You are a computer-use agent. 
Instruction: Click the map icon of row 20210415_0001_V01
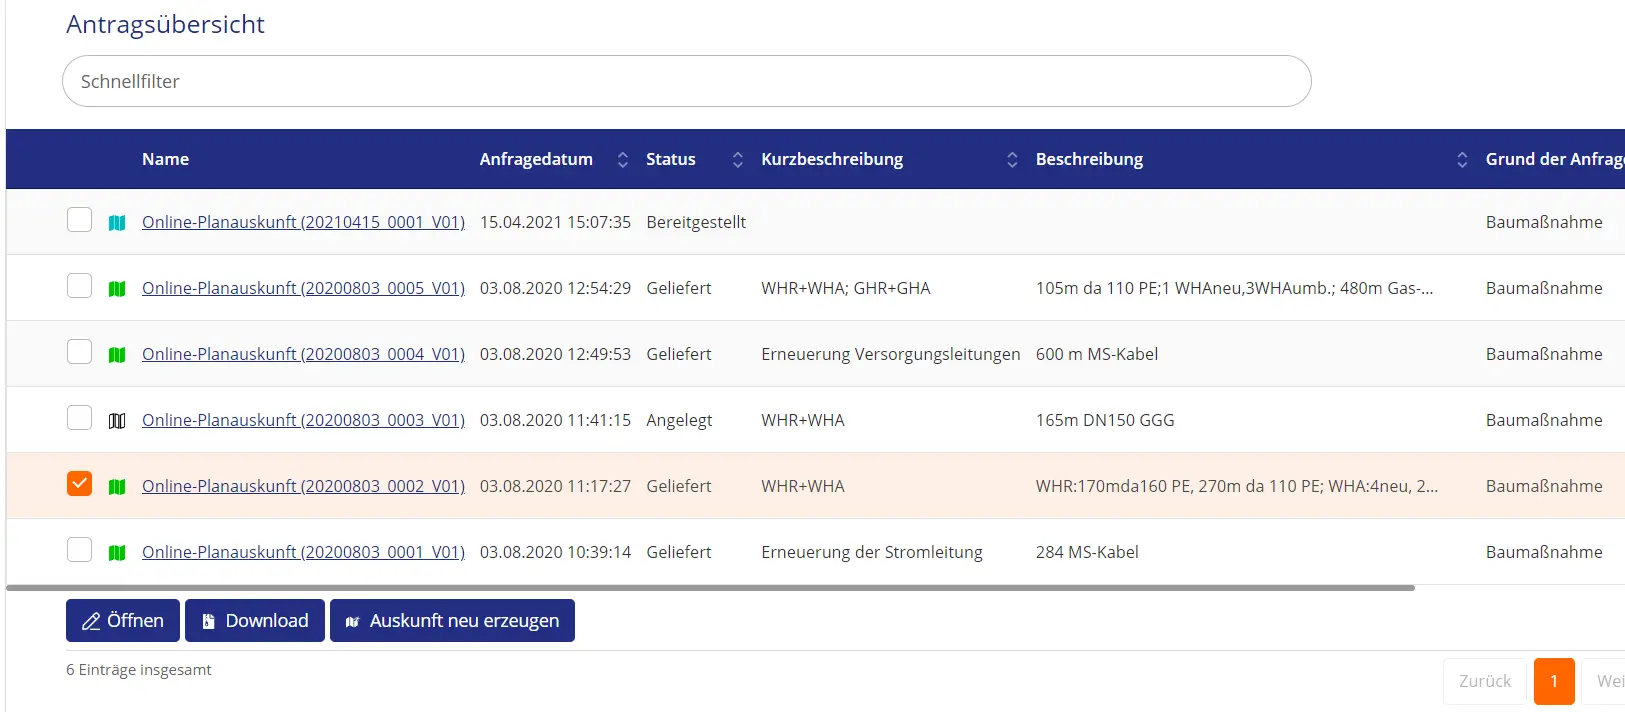[117, 223]
